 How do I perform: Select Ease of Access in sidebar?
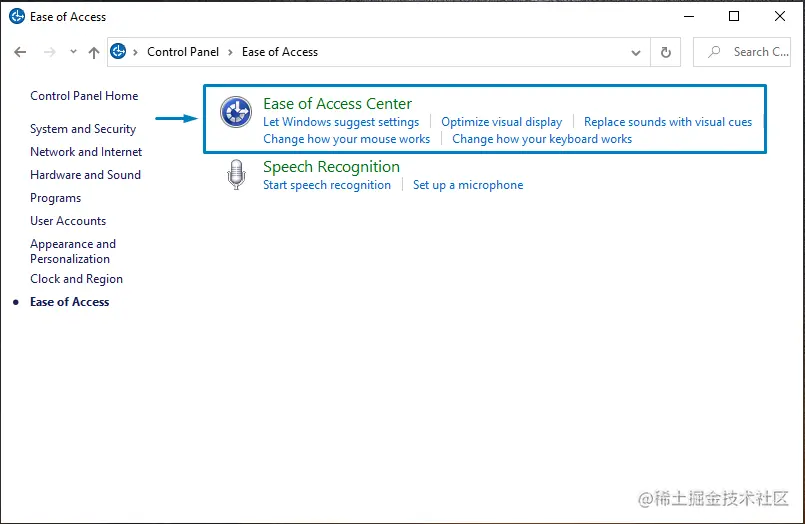point(70,302)
